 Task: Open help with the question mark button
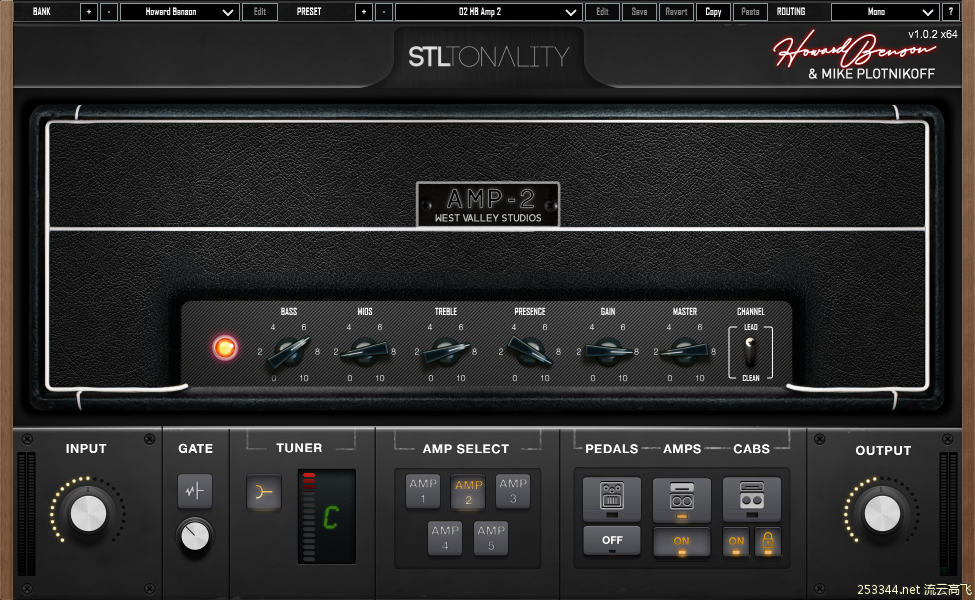(x=950, y=11)
